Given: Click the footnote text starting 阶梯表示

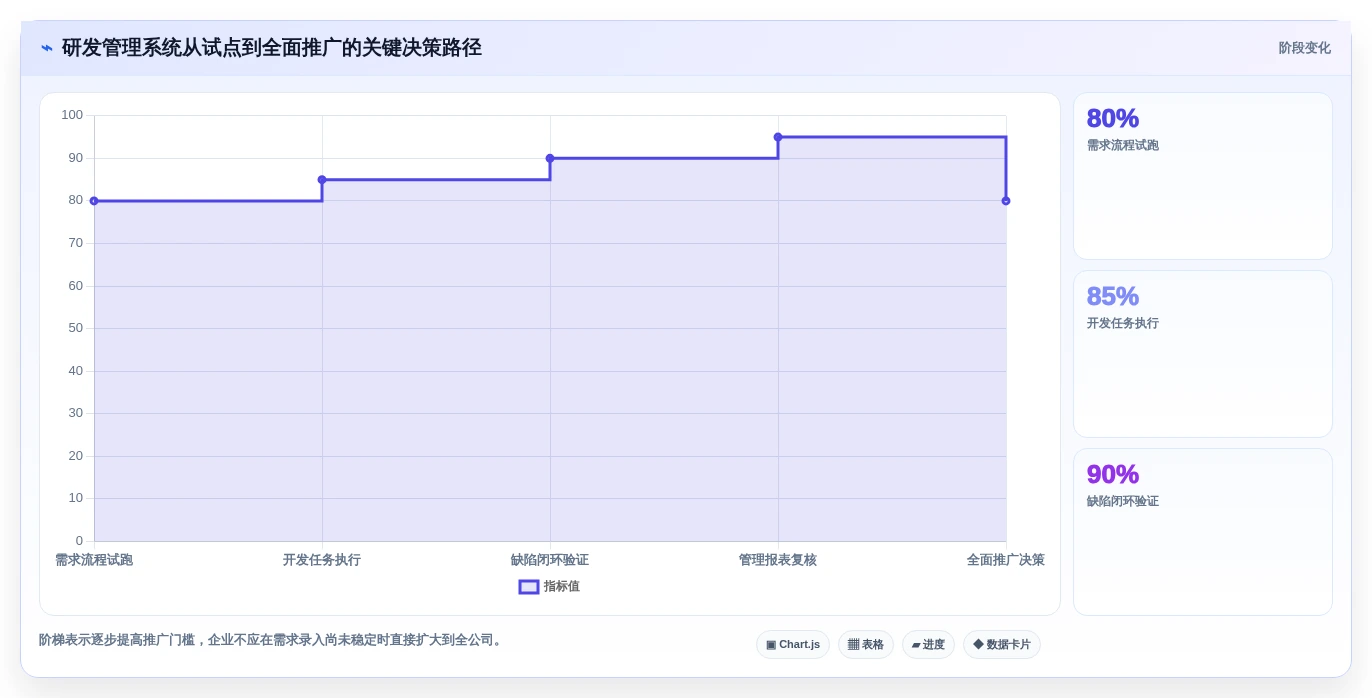Looking at the screenshot, I should click(x=272, y=640).
